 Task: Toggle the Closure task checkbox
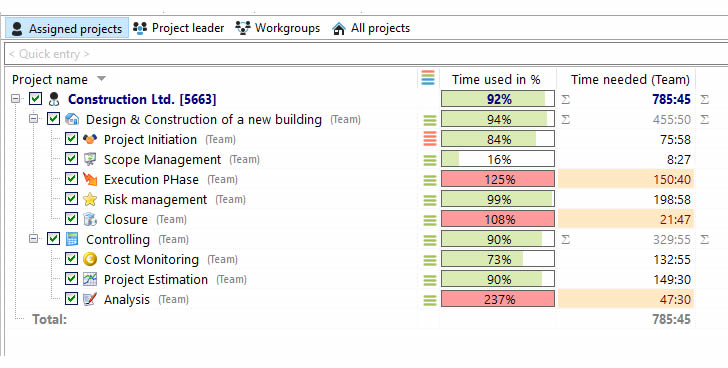point(71,219)
